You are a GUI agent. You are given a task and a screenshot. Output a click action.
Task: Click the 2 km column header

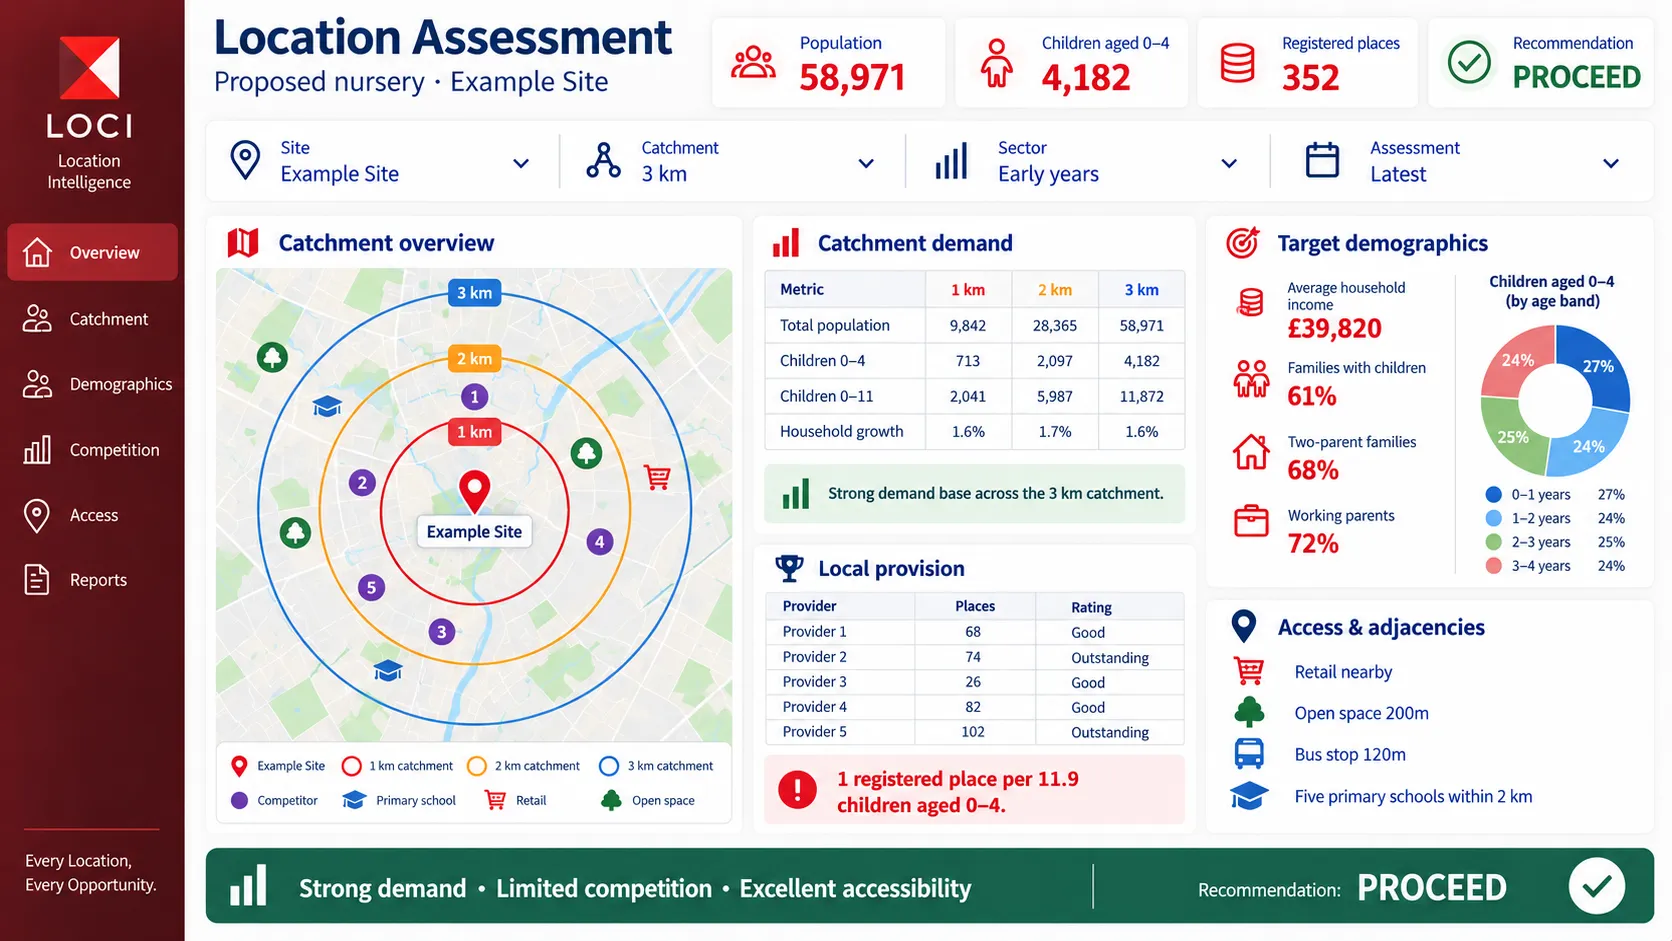1054,290
